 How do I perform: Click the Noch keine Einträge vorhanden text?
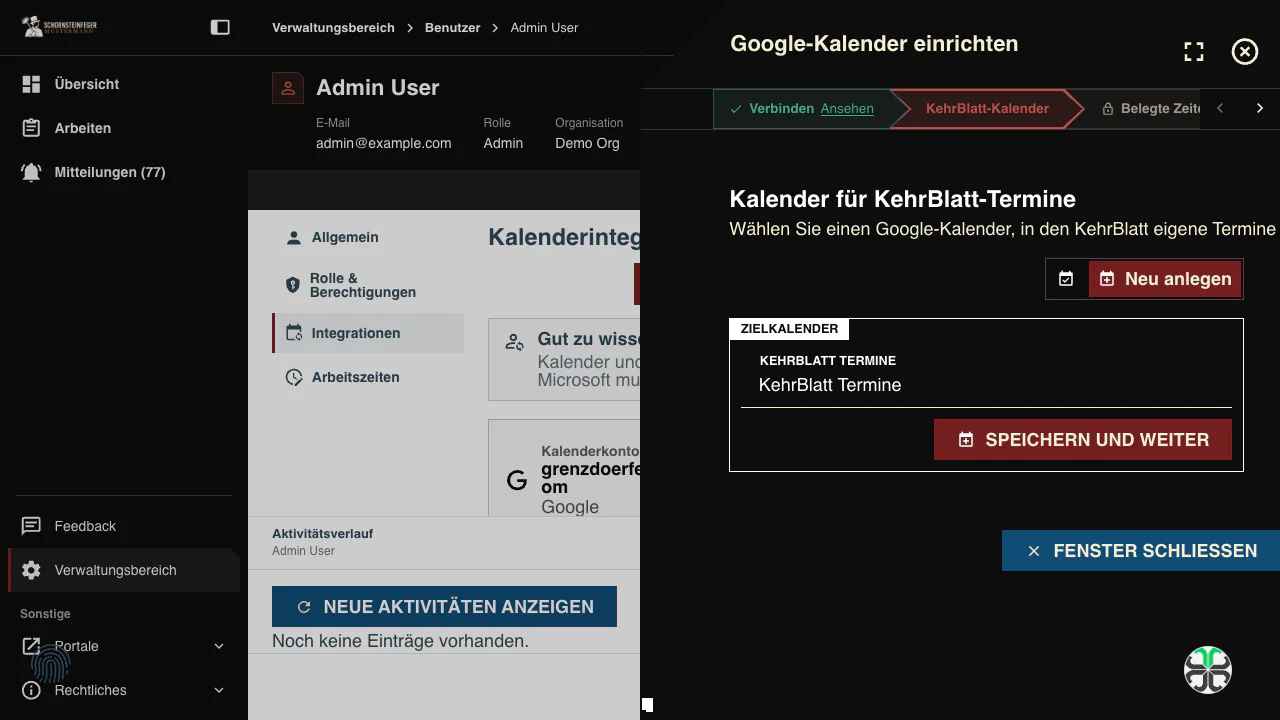point(400,641)
